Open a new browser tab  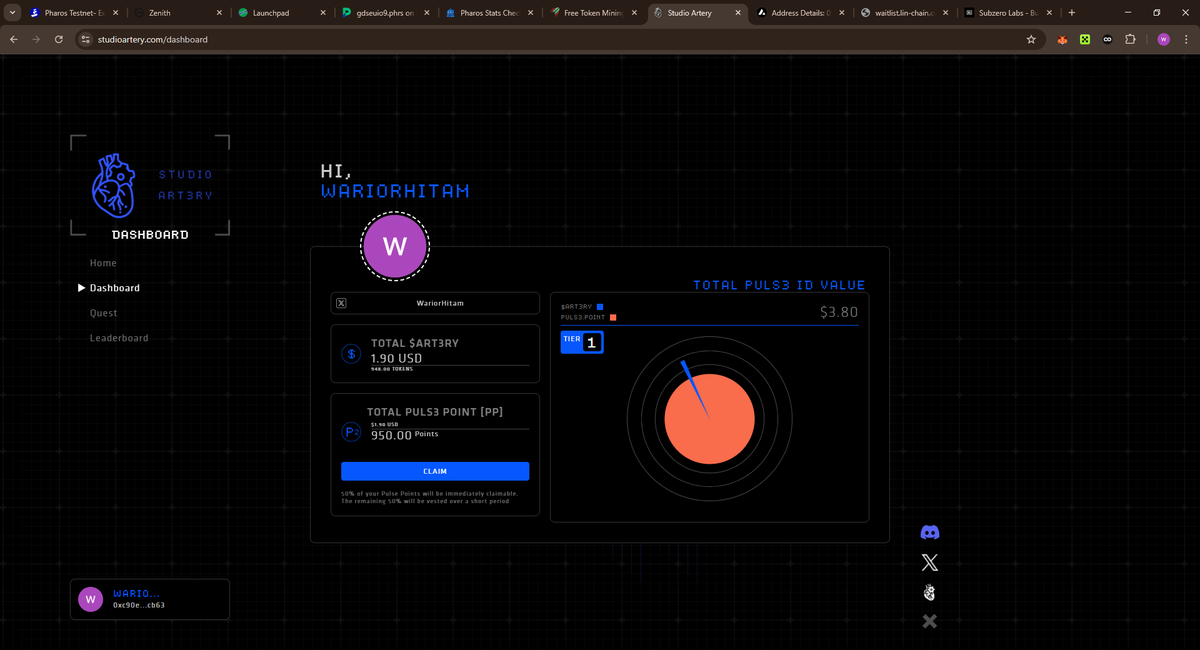click(x=1072, y=13)
